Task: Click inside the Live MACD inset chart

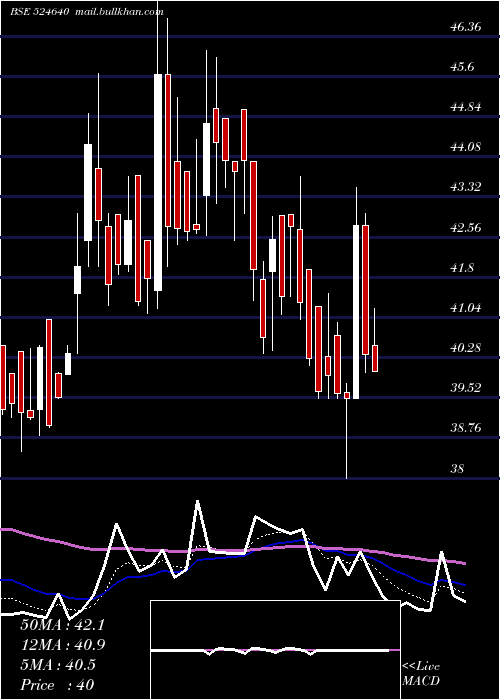Action: tap(275, 650)
